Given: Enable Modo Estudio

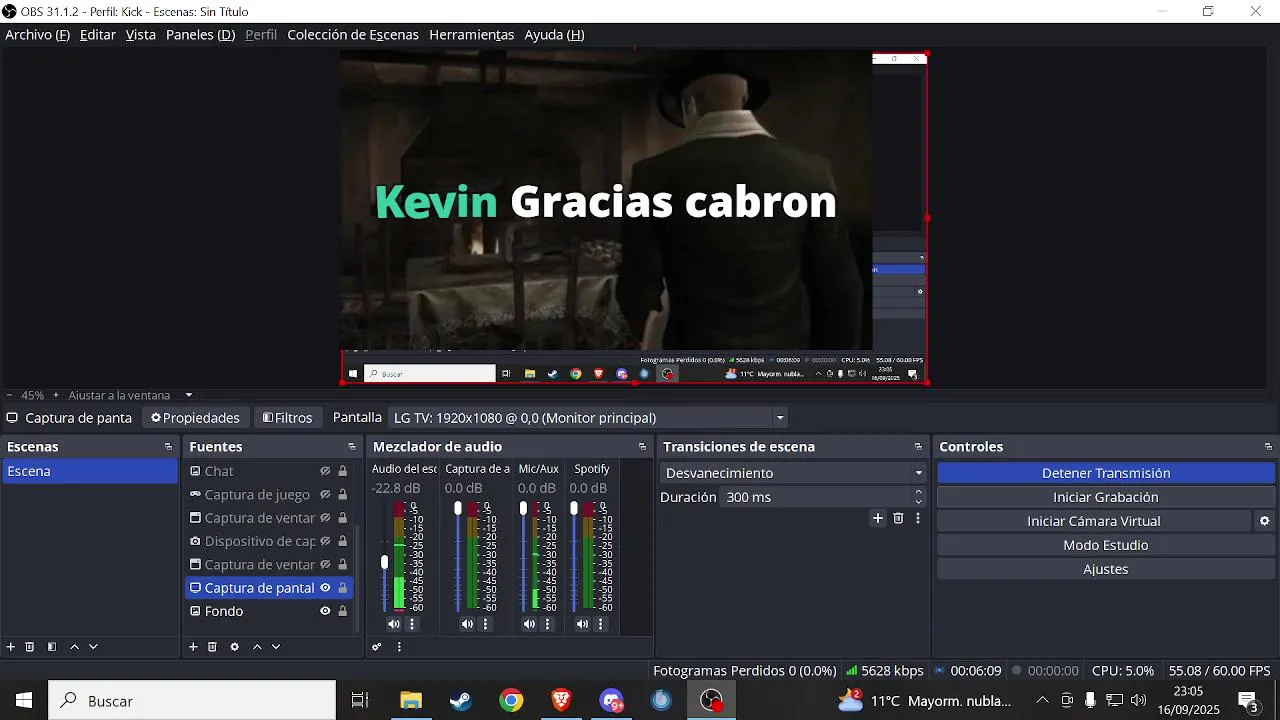Looking at the screenshot, I should [1106, 545].
